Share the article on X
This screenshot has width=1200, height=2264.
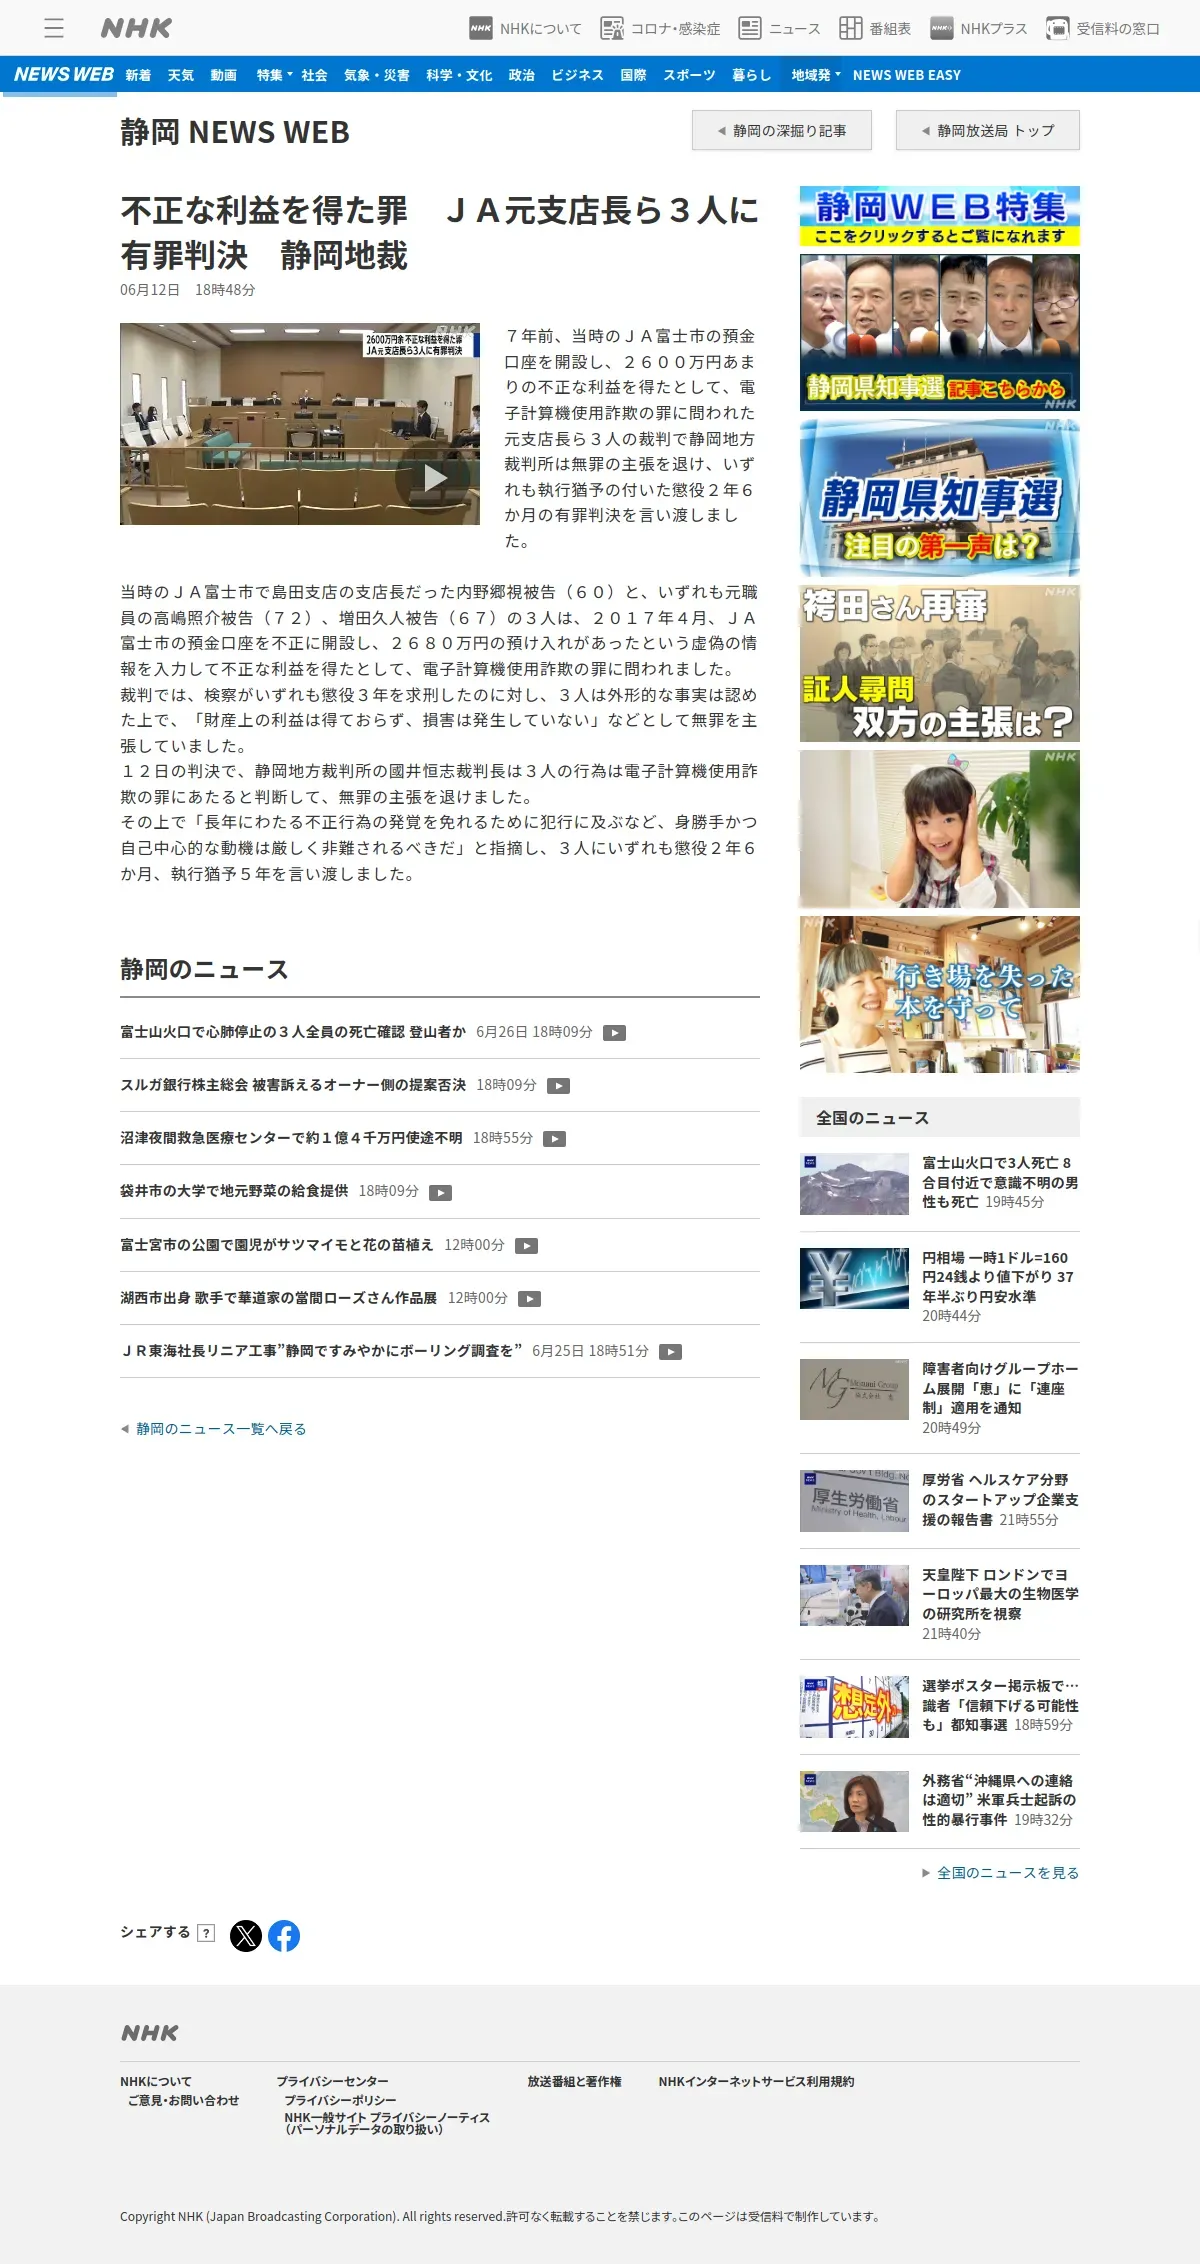click(x=246, y=1936)
